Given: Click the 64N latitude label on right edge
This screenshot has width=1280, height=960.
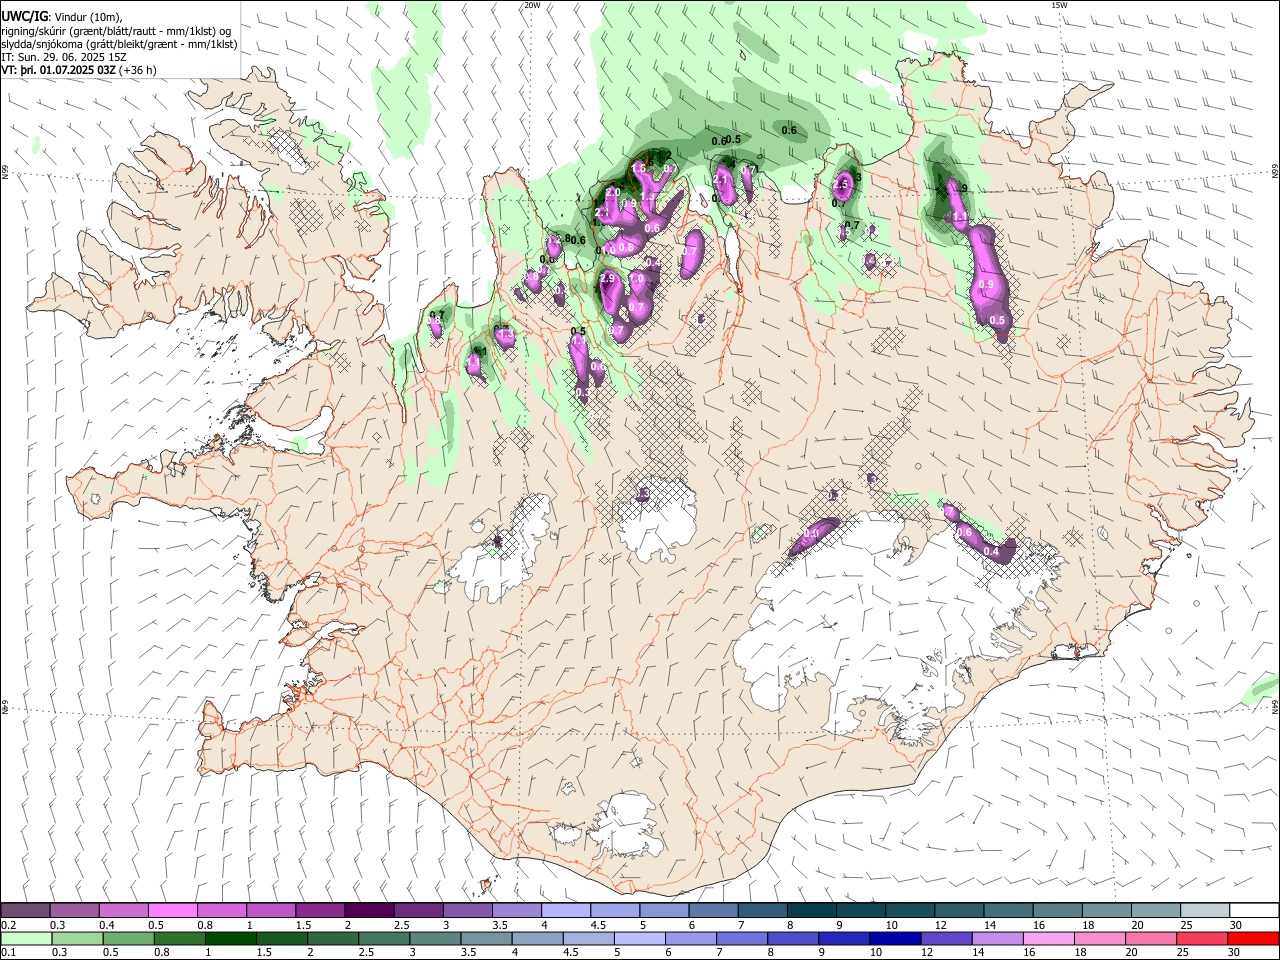Looking at the screenshot, I should [1274, 707].
